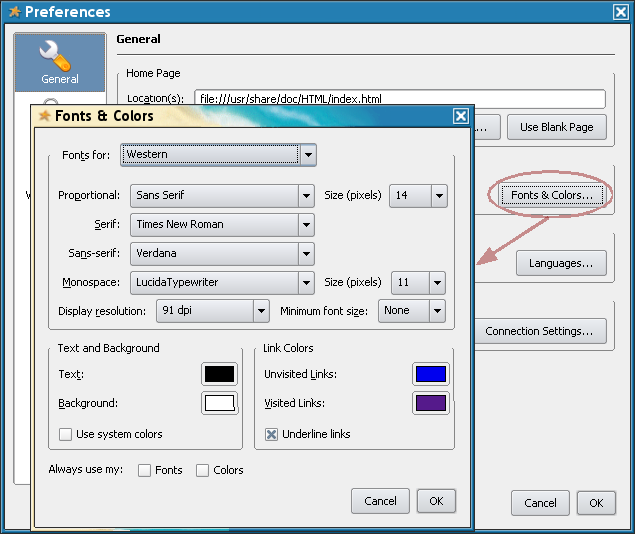Toggle the Underline links checkbox

point(272,434)
